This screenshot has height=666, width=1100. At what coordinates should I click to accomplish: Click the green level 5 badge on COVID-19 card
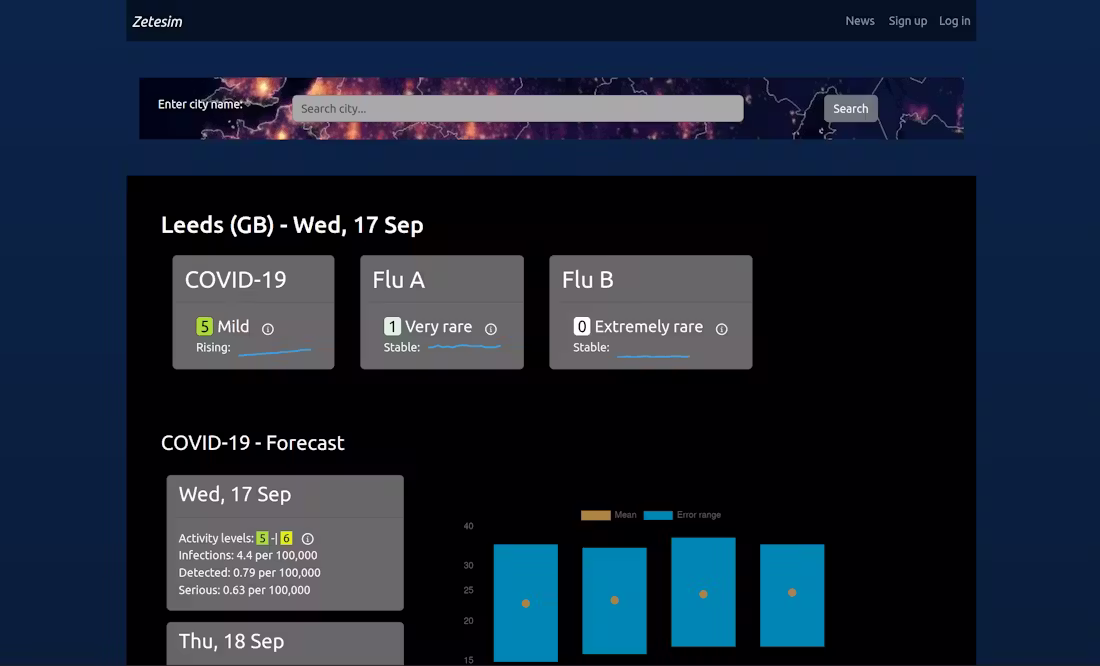point(204,327)
